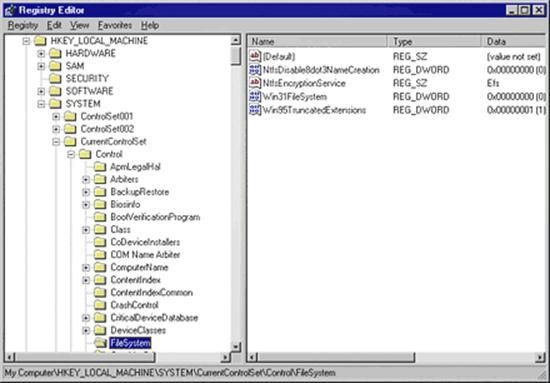Click the values pane scroll right arrow
Viewport: 550px width, 383px height.
coord(540,357)
